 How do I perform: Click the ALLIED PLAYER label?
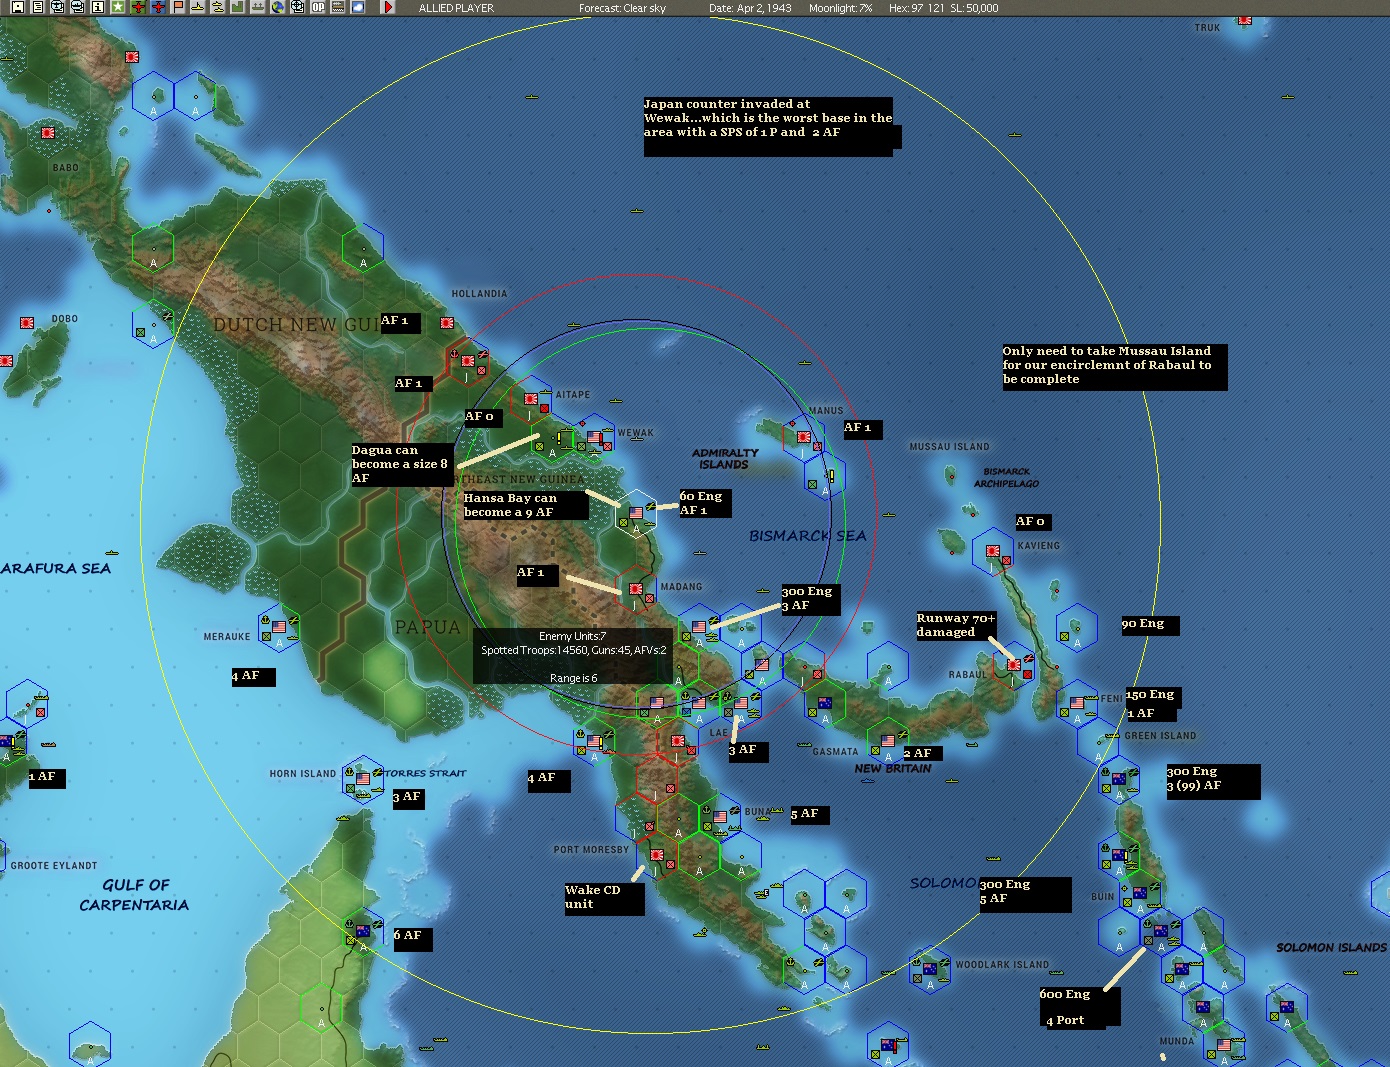[456, 8]
